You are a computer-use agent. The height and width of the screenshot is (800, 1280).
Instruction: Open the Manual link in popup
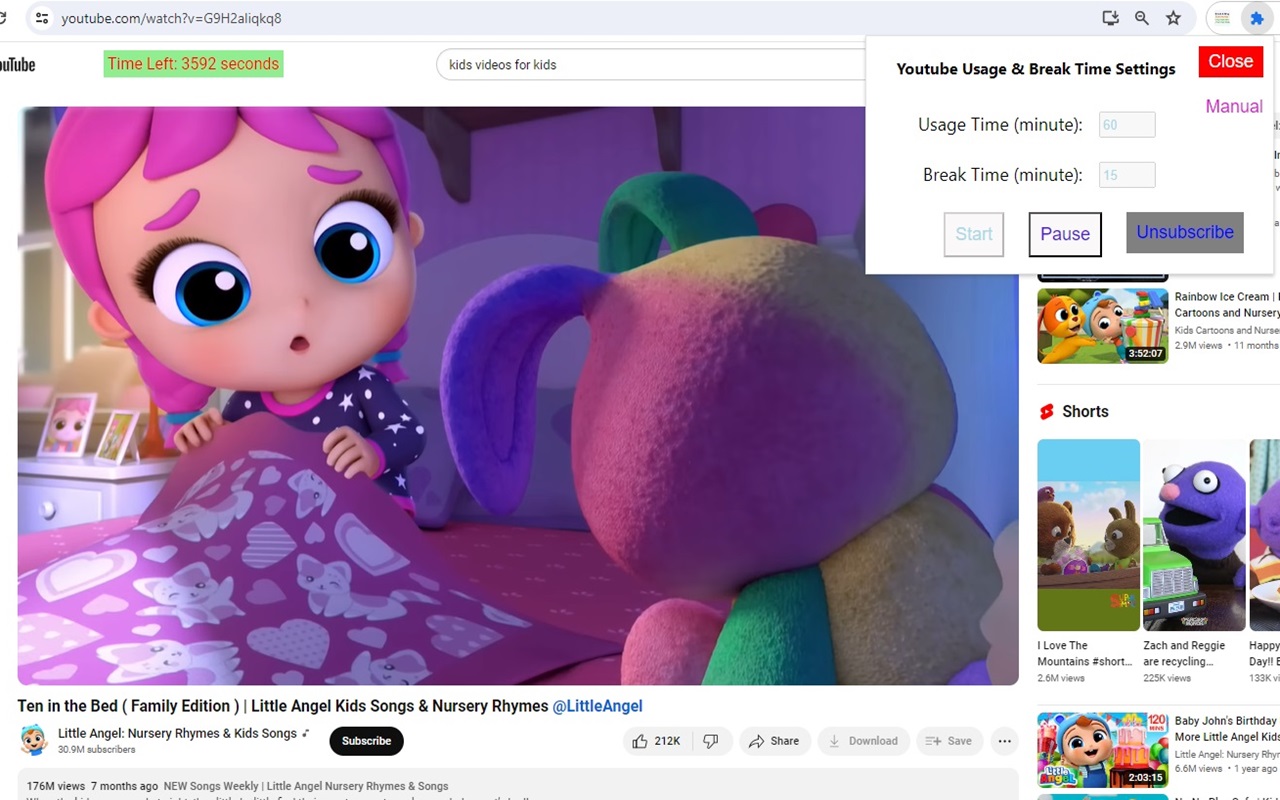(x=1234, y=106)
